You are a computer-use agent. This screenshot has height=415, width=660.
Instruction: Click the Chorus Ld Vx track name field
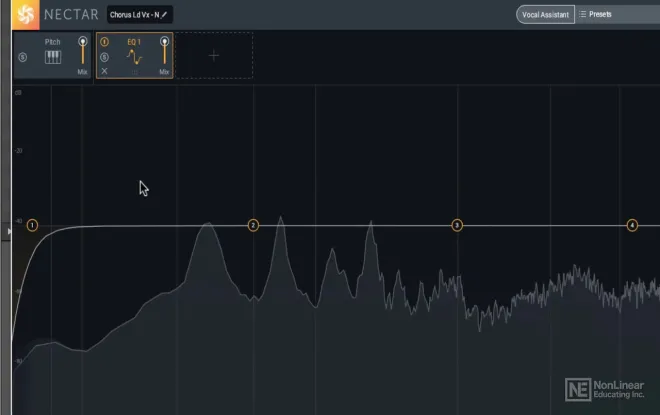[x=134, y=14]
